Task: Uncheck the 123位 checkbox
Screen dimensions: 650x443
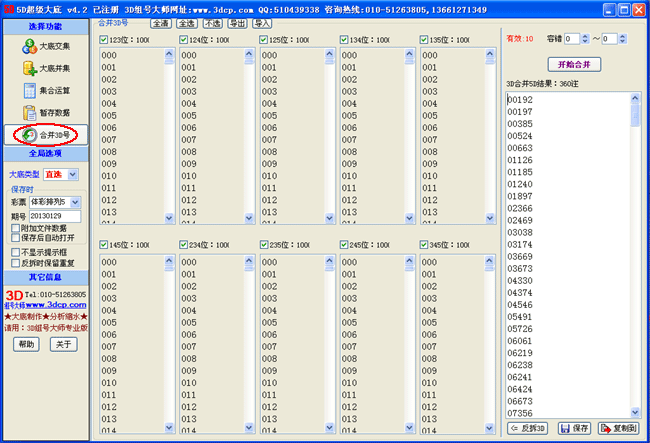Action: [105, 39]
